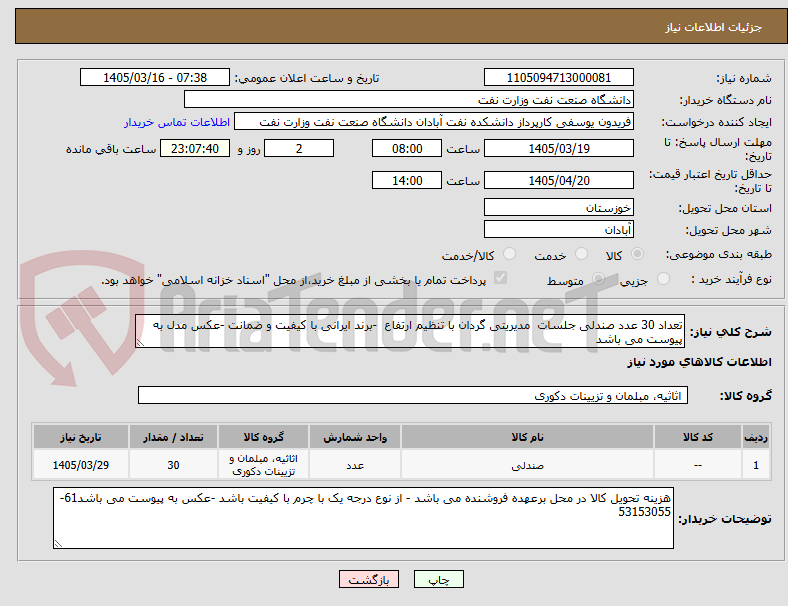The image size is (788, 606).
Task: Click row number 1 cell
Action: tap(755, 465)
